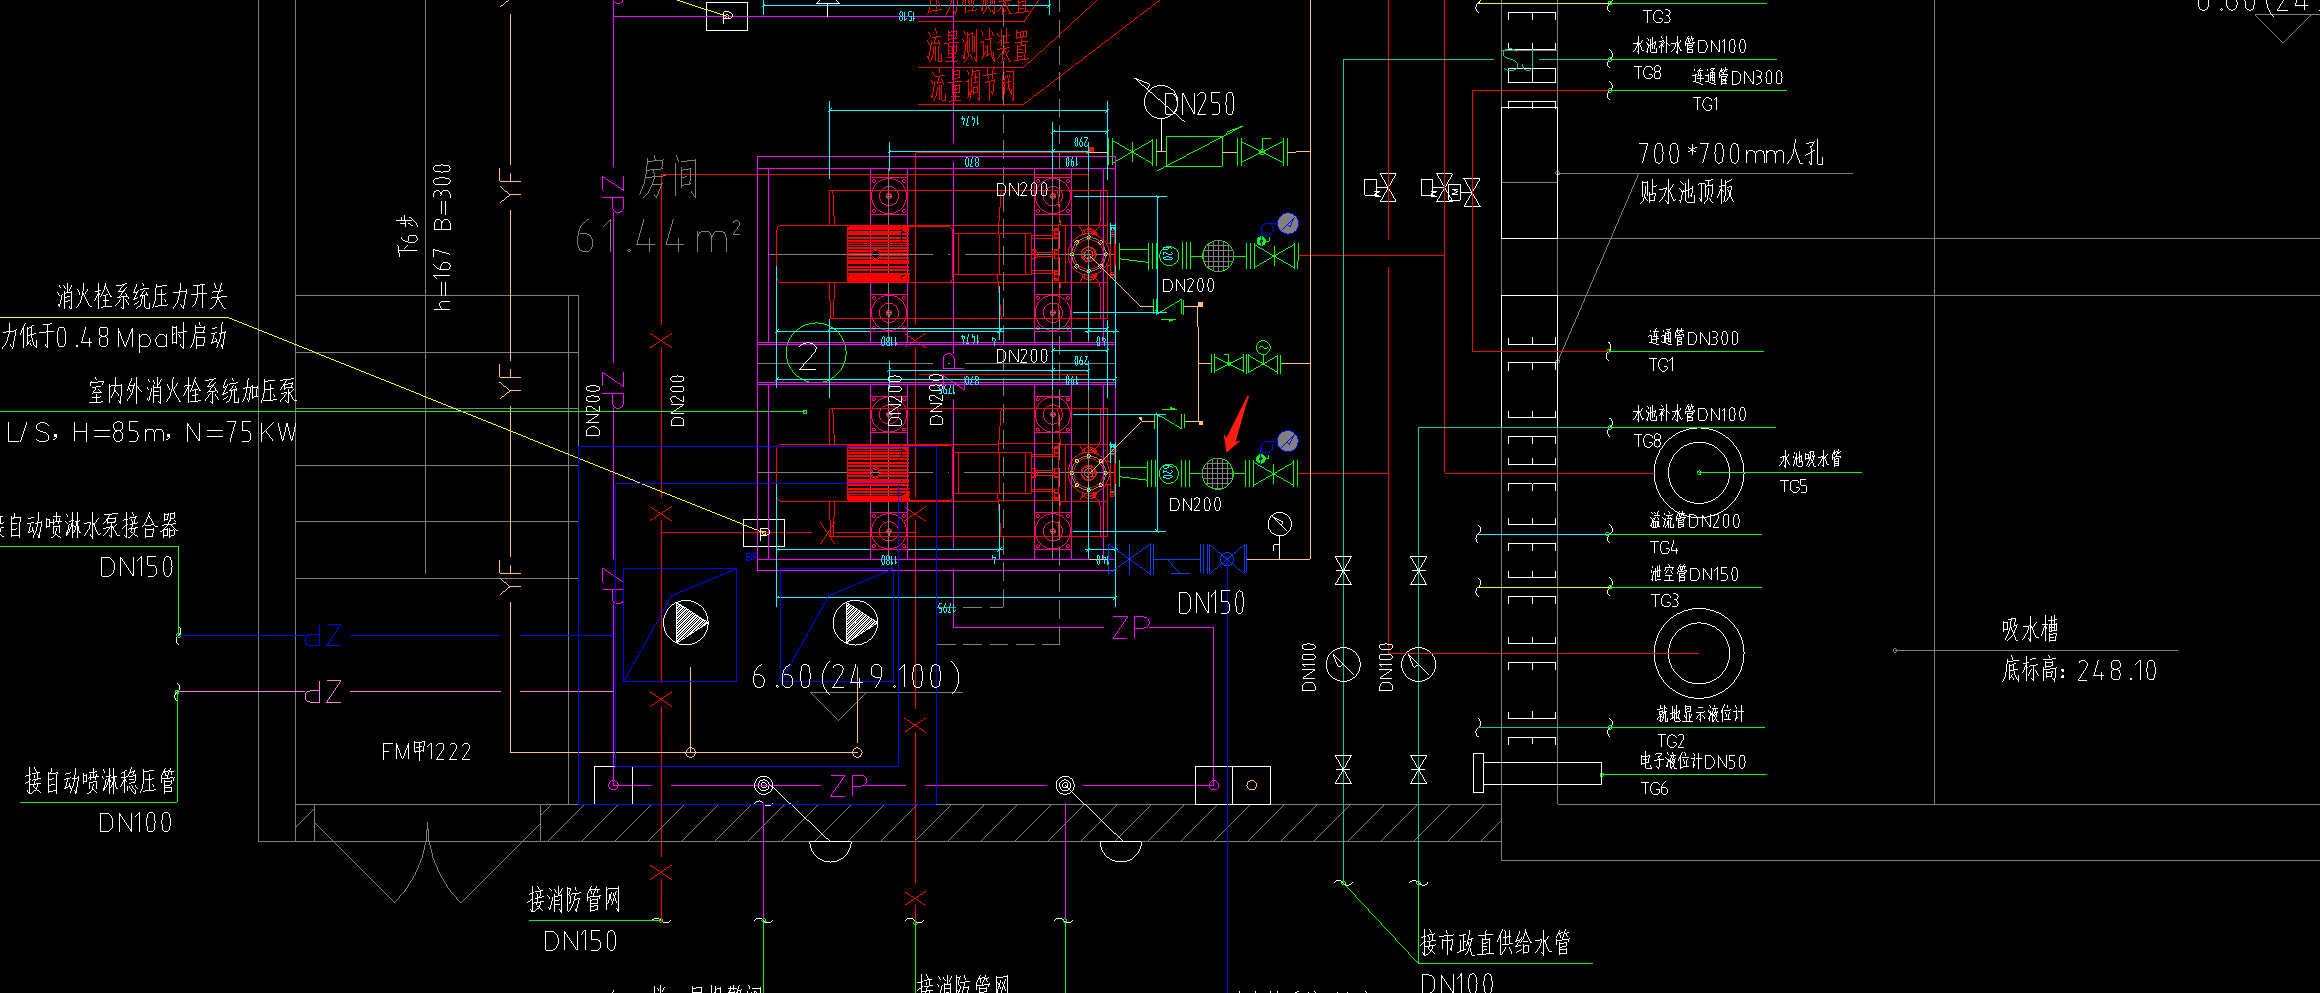Click the pressure gauge symbol beside the DN150 blue valve
The image size is (2320, 993).
point(1279,525)
